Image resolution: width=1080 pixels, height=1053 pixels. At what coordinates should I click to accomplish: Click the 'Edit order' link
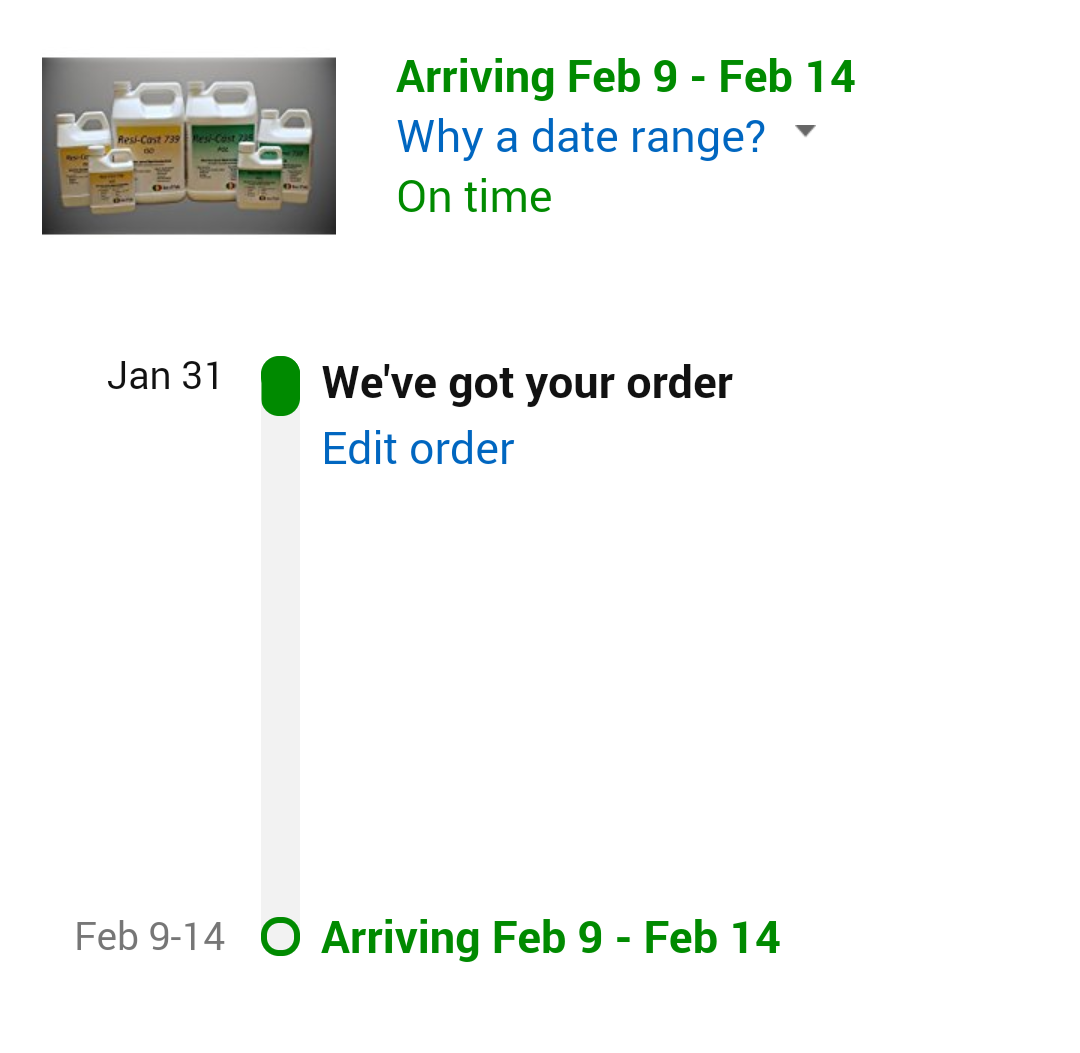pos(418,449)
